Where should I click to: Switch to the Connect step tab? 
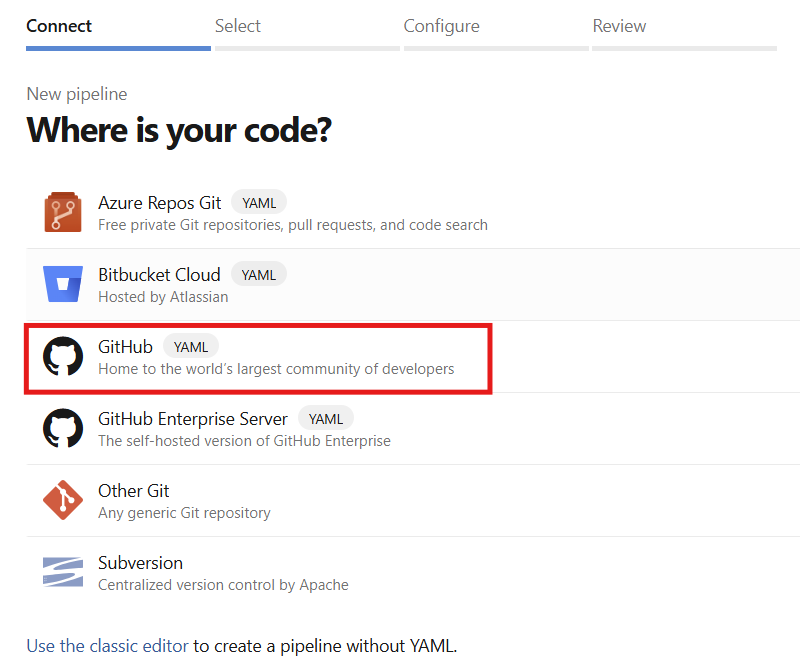[x=59, y=26]
